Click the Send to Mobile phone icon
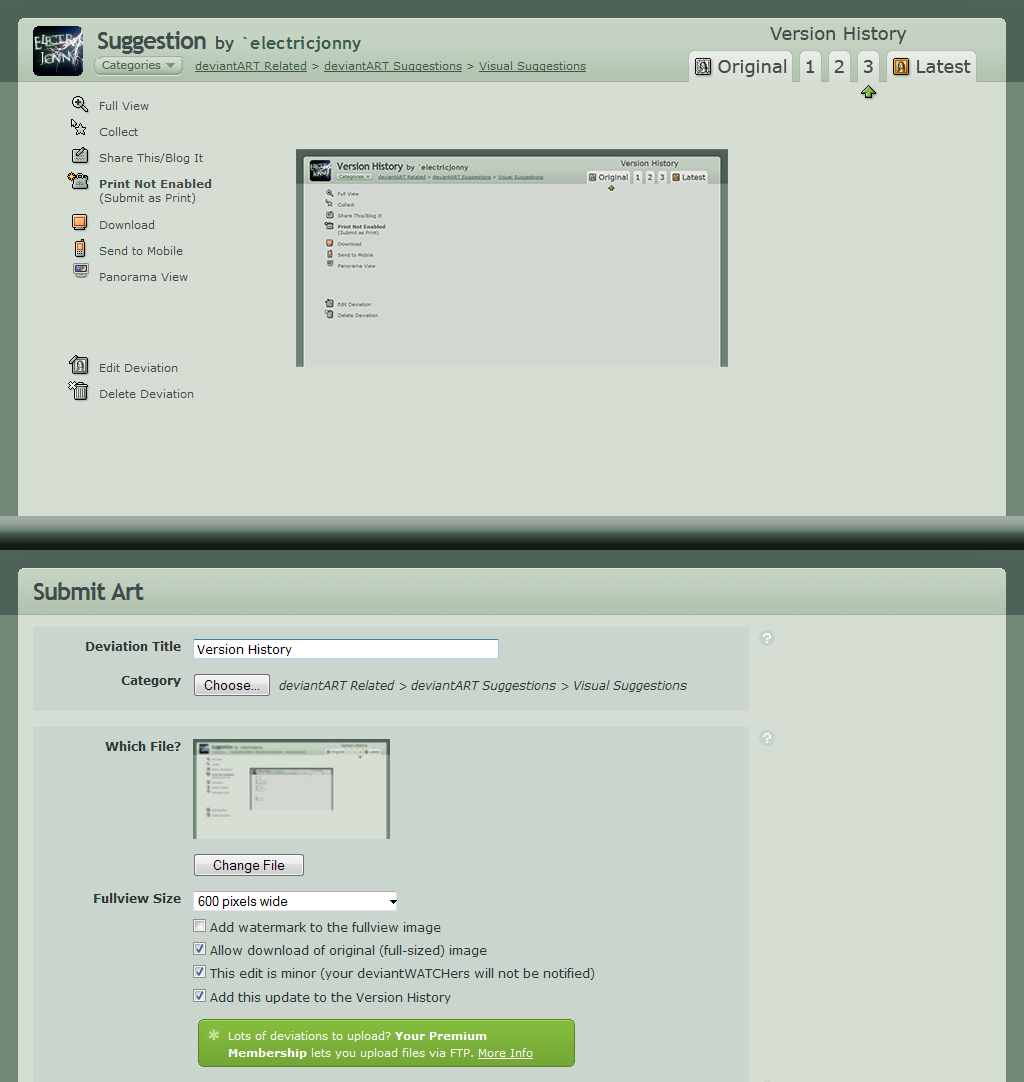1024x1082 pixels. click(80, 248)
